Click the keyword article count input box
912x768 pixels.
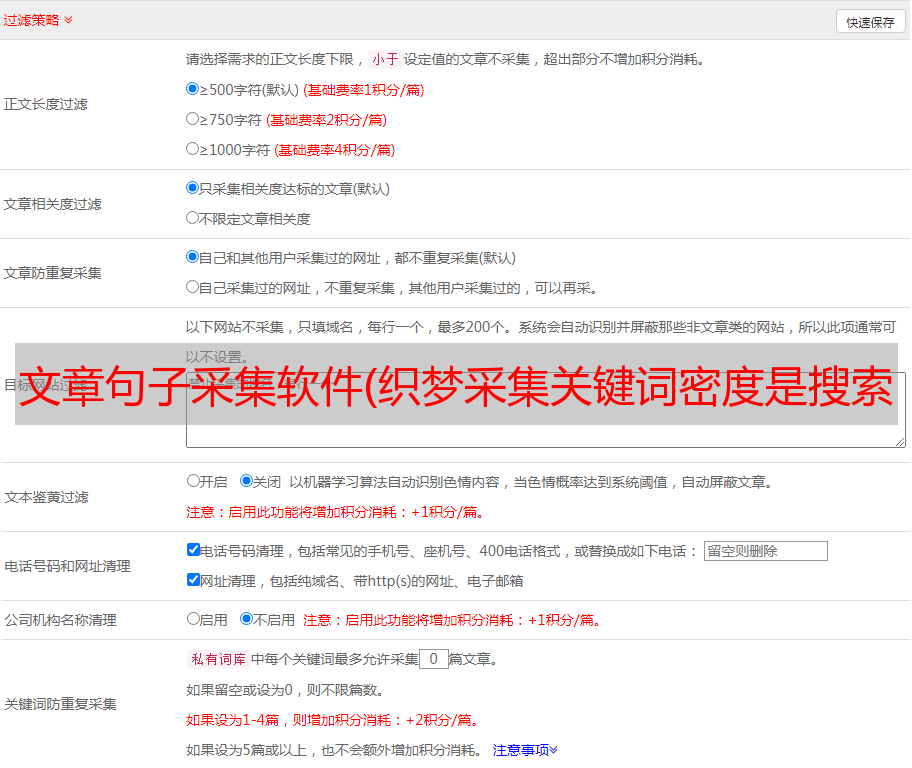click(x=433, y=659)
